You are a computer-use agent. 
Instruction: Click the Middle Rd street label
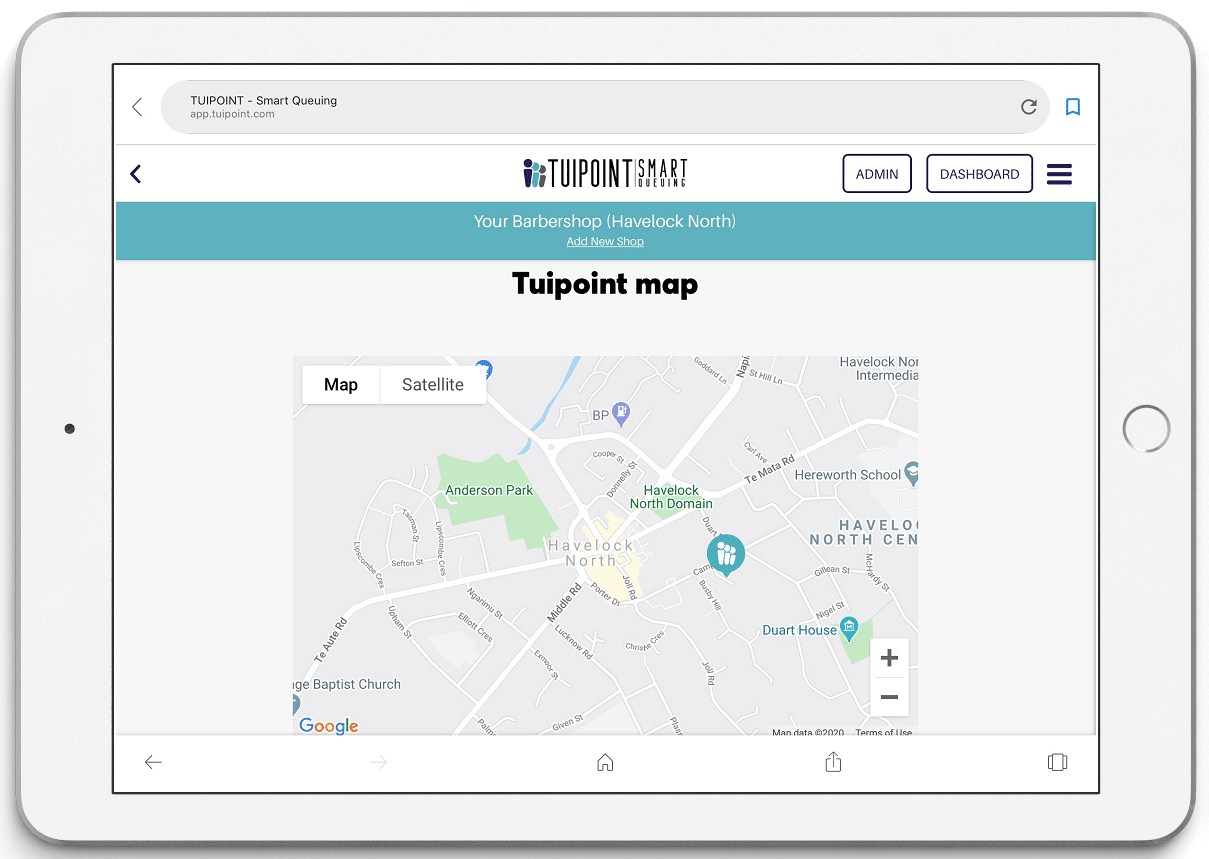point(566,603)
